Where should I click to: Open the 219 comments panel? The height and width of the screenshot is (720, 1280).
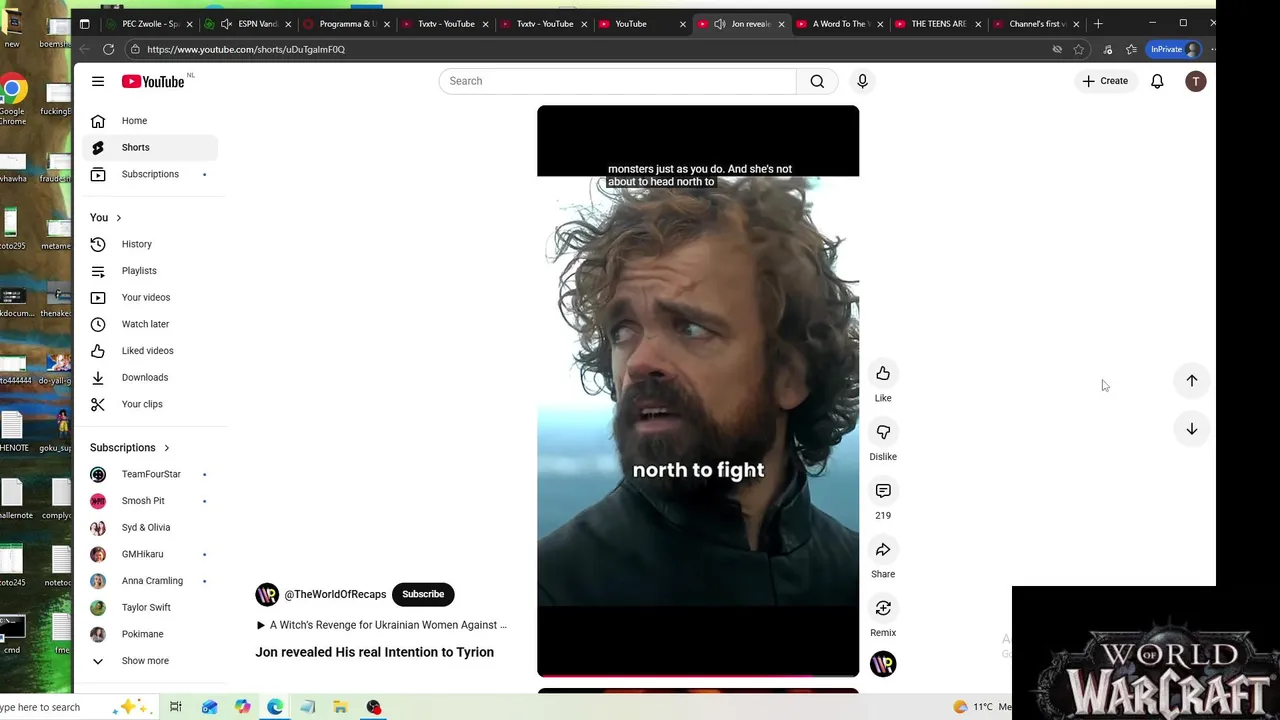click(883, 491)
